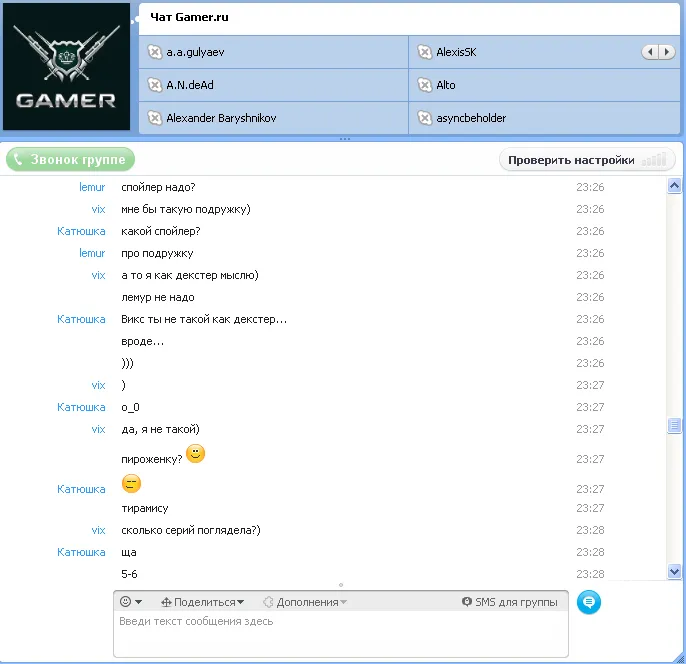
Task: Select participant asyncbeholder
Action: (544, 118)
